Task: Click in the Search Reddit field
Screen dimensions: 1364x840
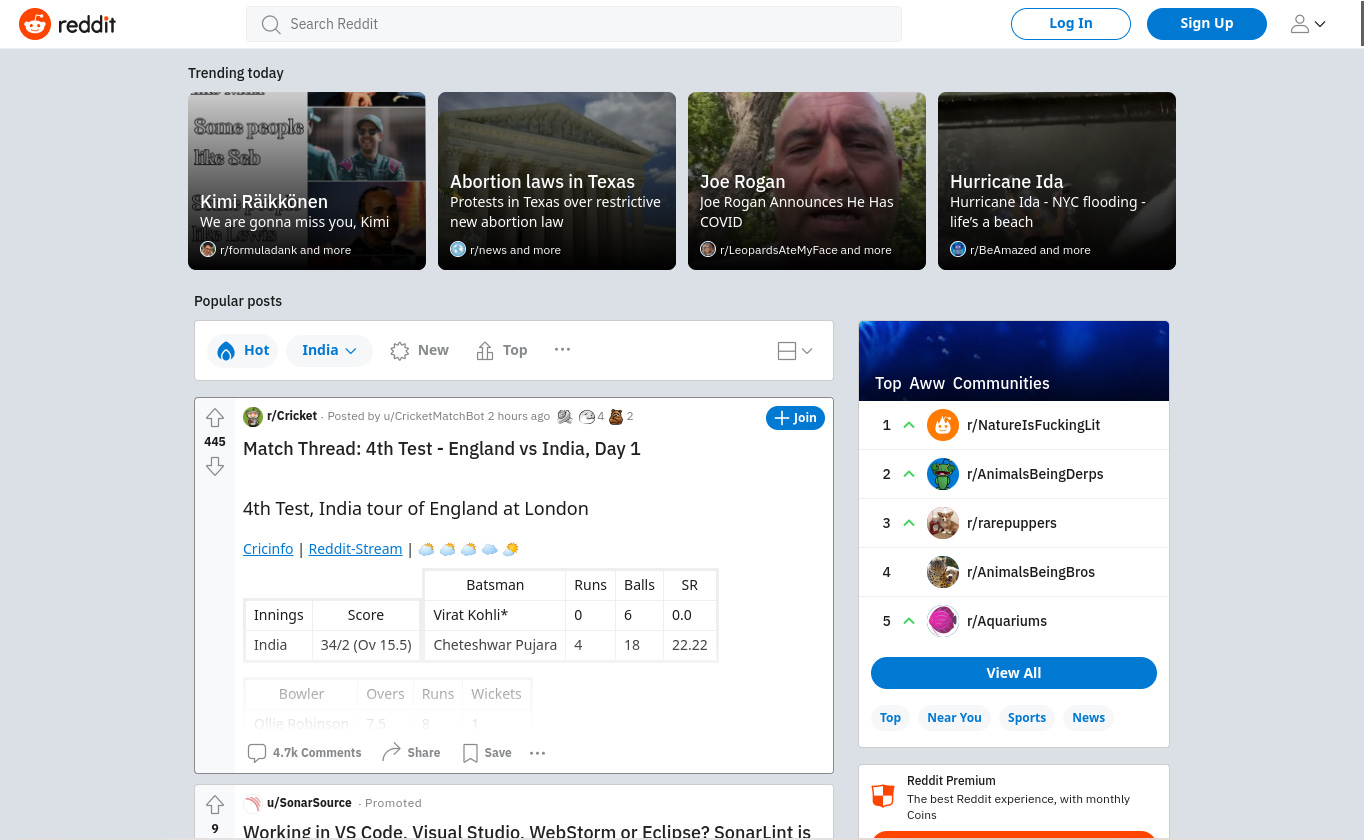Action: [574, 24]
